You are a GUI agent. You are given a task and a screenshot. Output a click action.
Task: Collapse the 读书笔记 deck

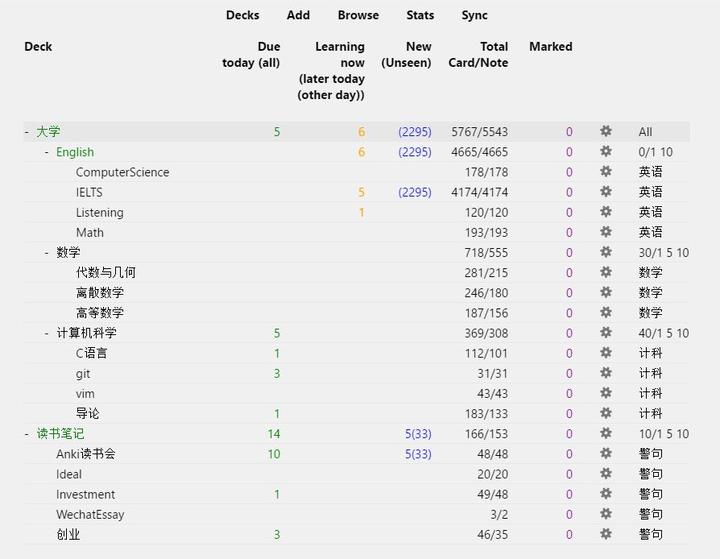(27, 434)
